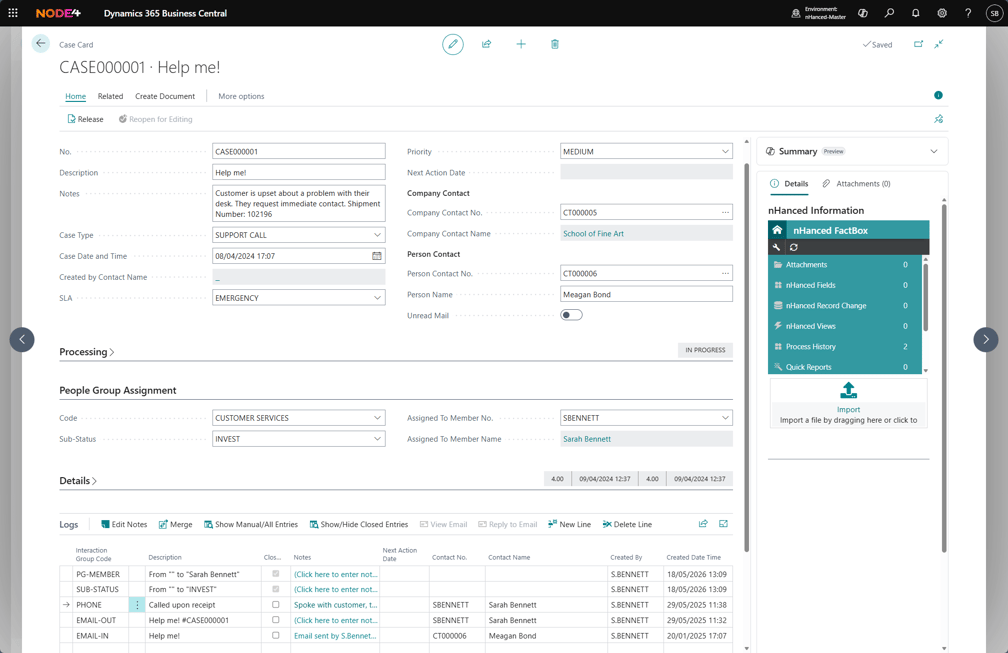Open the SLA dropdown
The width and height of the screenshot is (1008, 653).
(x=377, y=298)
